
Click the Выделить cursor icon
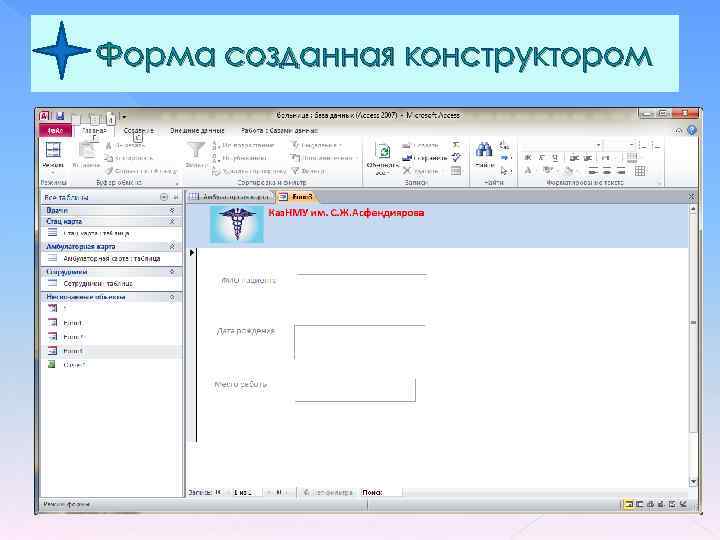point(505,171)
